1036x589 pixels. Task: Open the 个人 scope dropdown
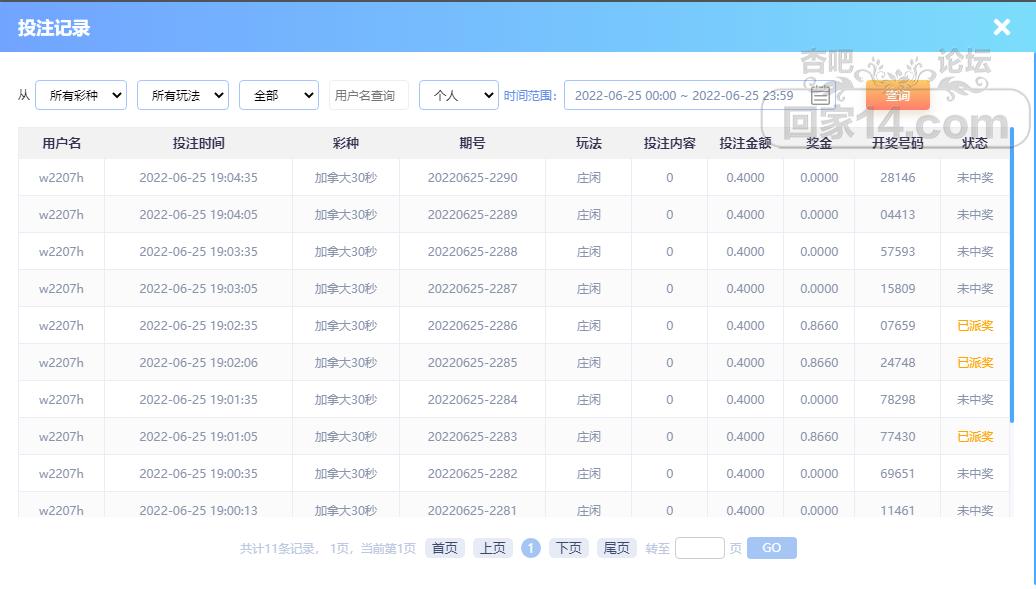pyautogui.click(x=458, y=95)
